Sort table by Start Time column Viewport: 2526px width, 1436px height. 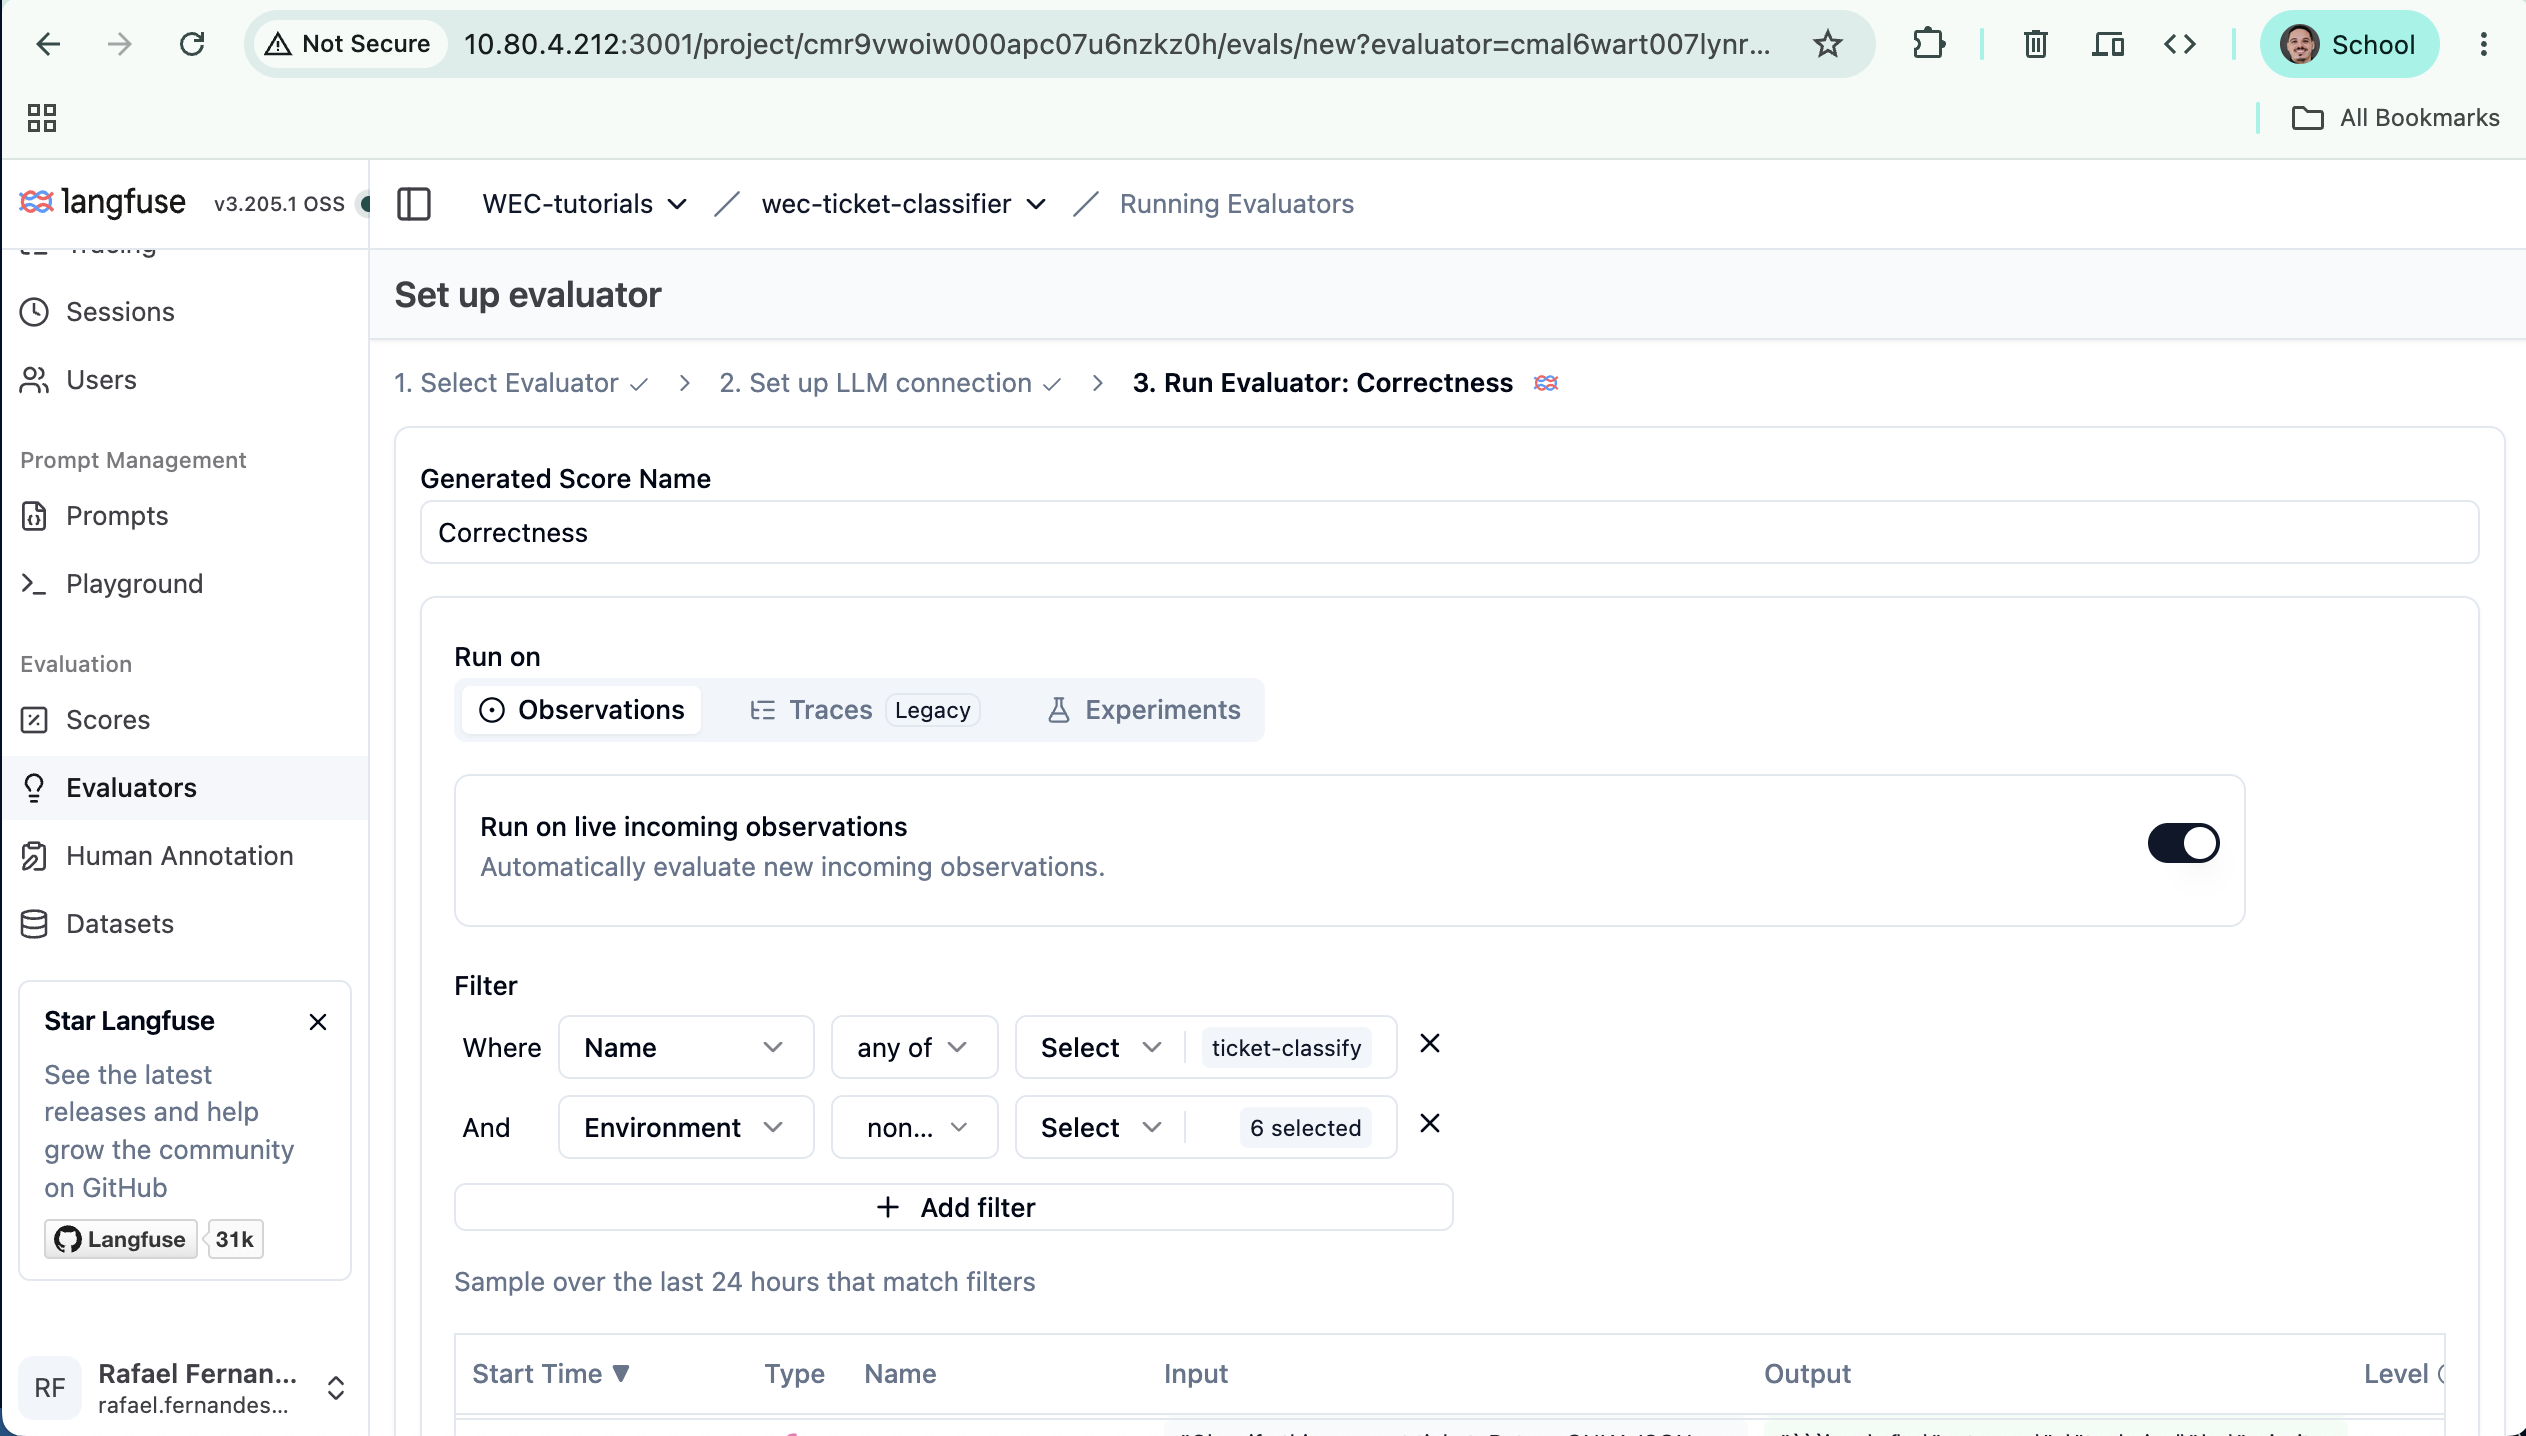point(551,1374)
